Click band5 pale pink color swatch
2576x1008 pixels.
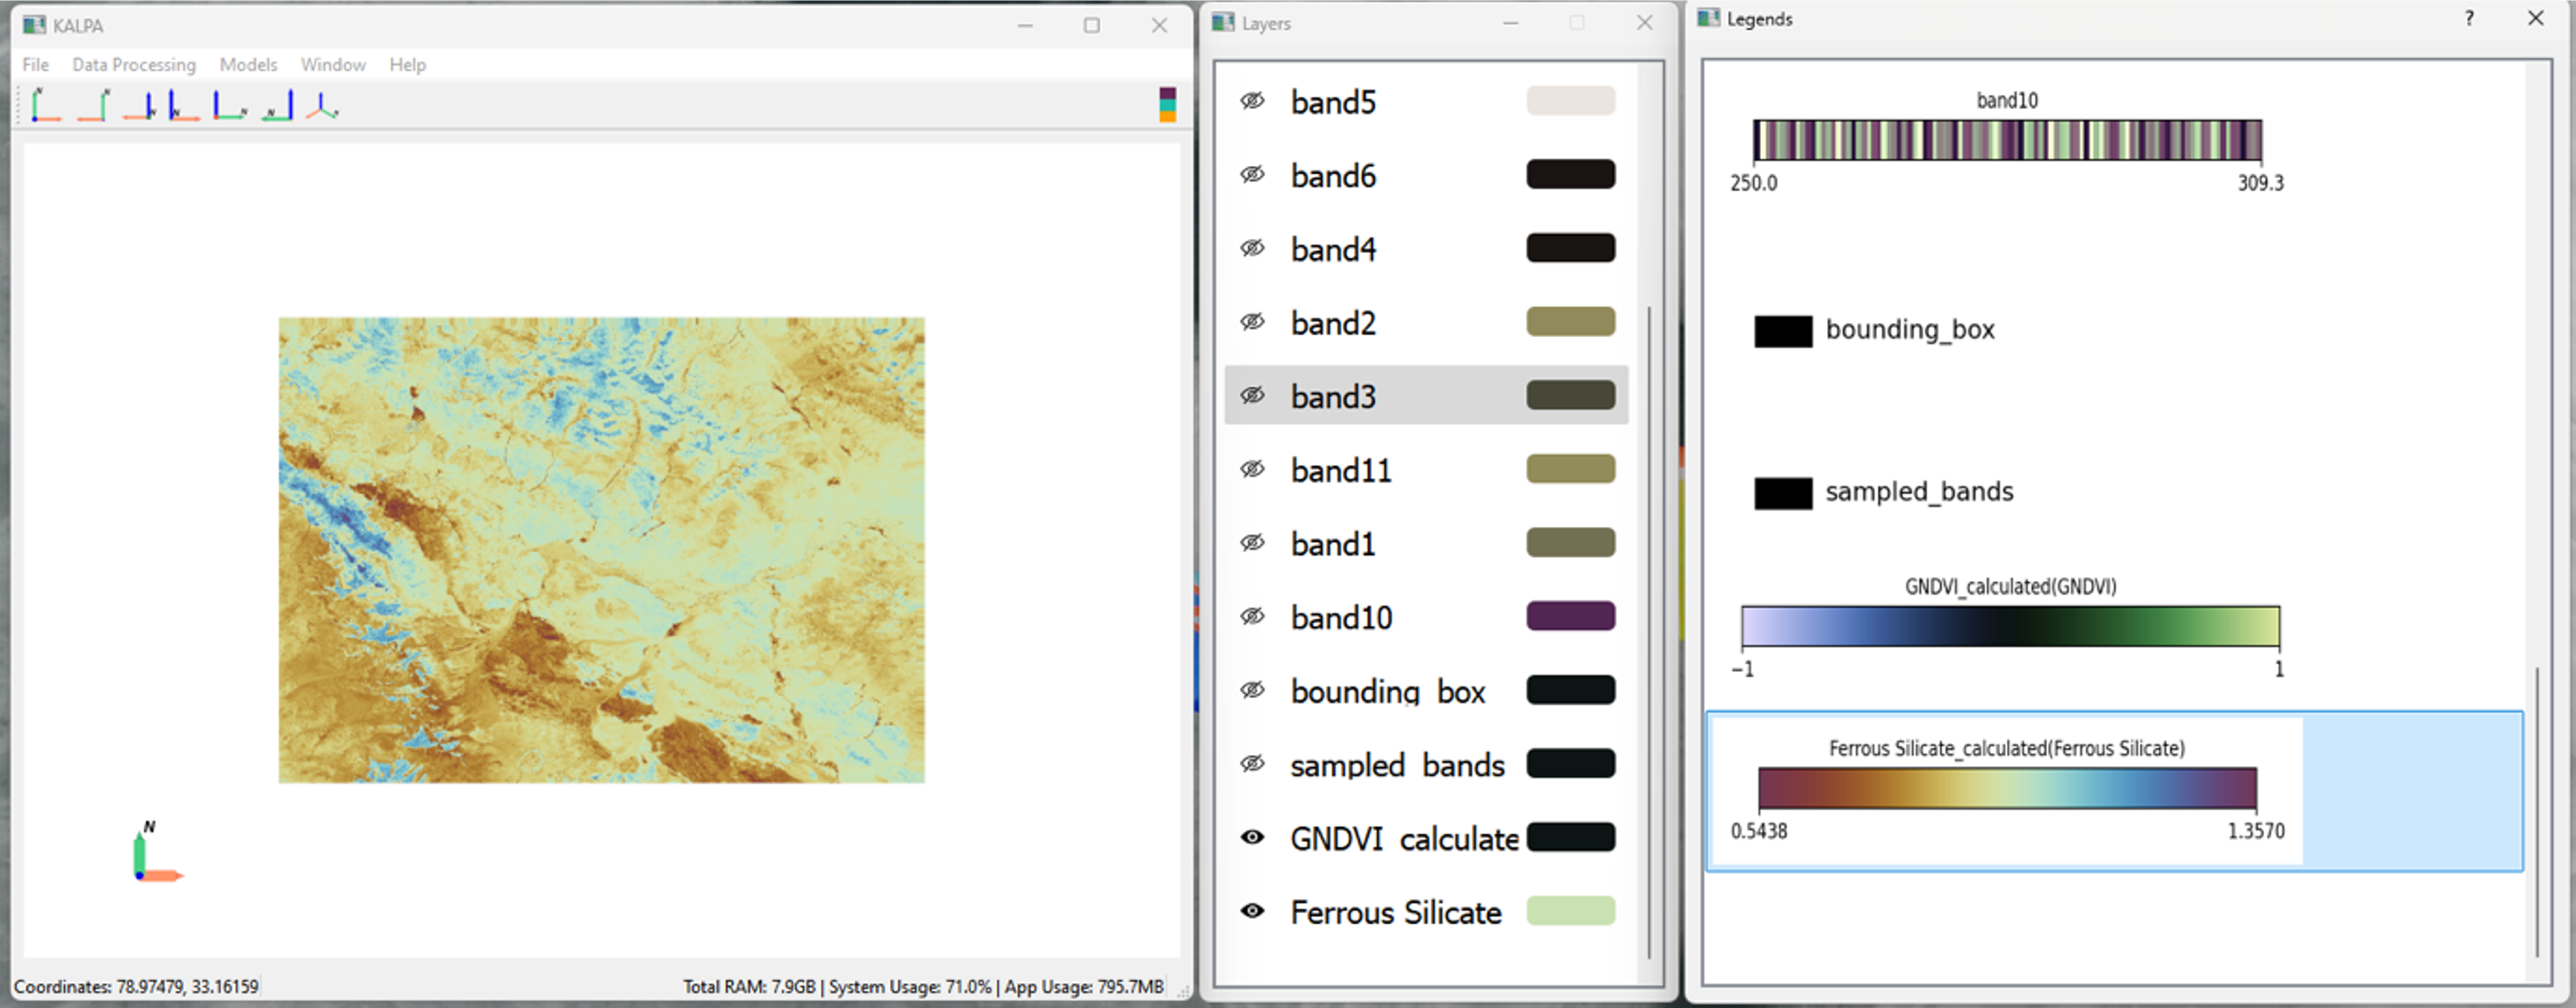(1570, 101)
